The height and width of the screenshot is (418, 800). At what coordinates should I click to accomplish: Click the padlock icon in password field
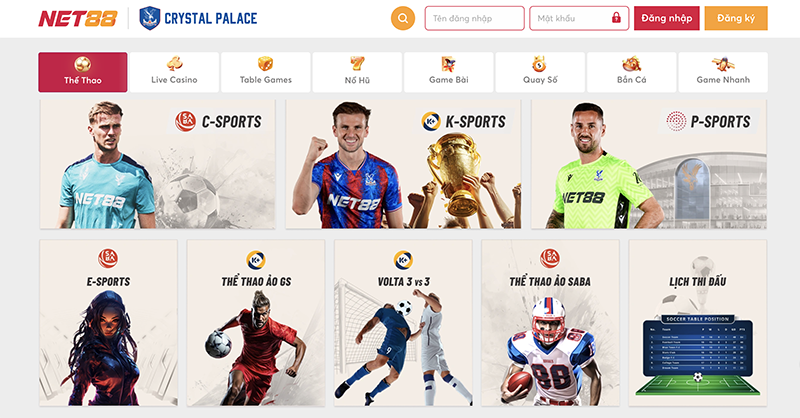616,18
